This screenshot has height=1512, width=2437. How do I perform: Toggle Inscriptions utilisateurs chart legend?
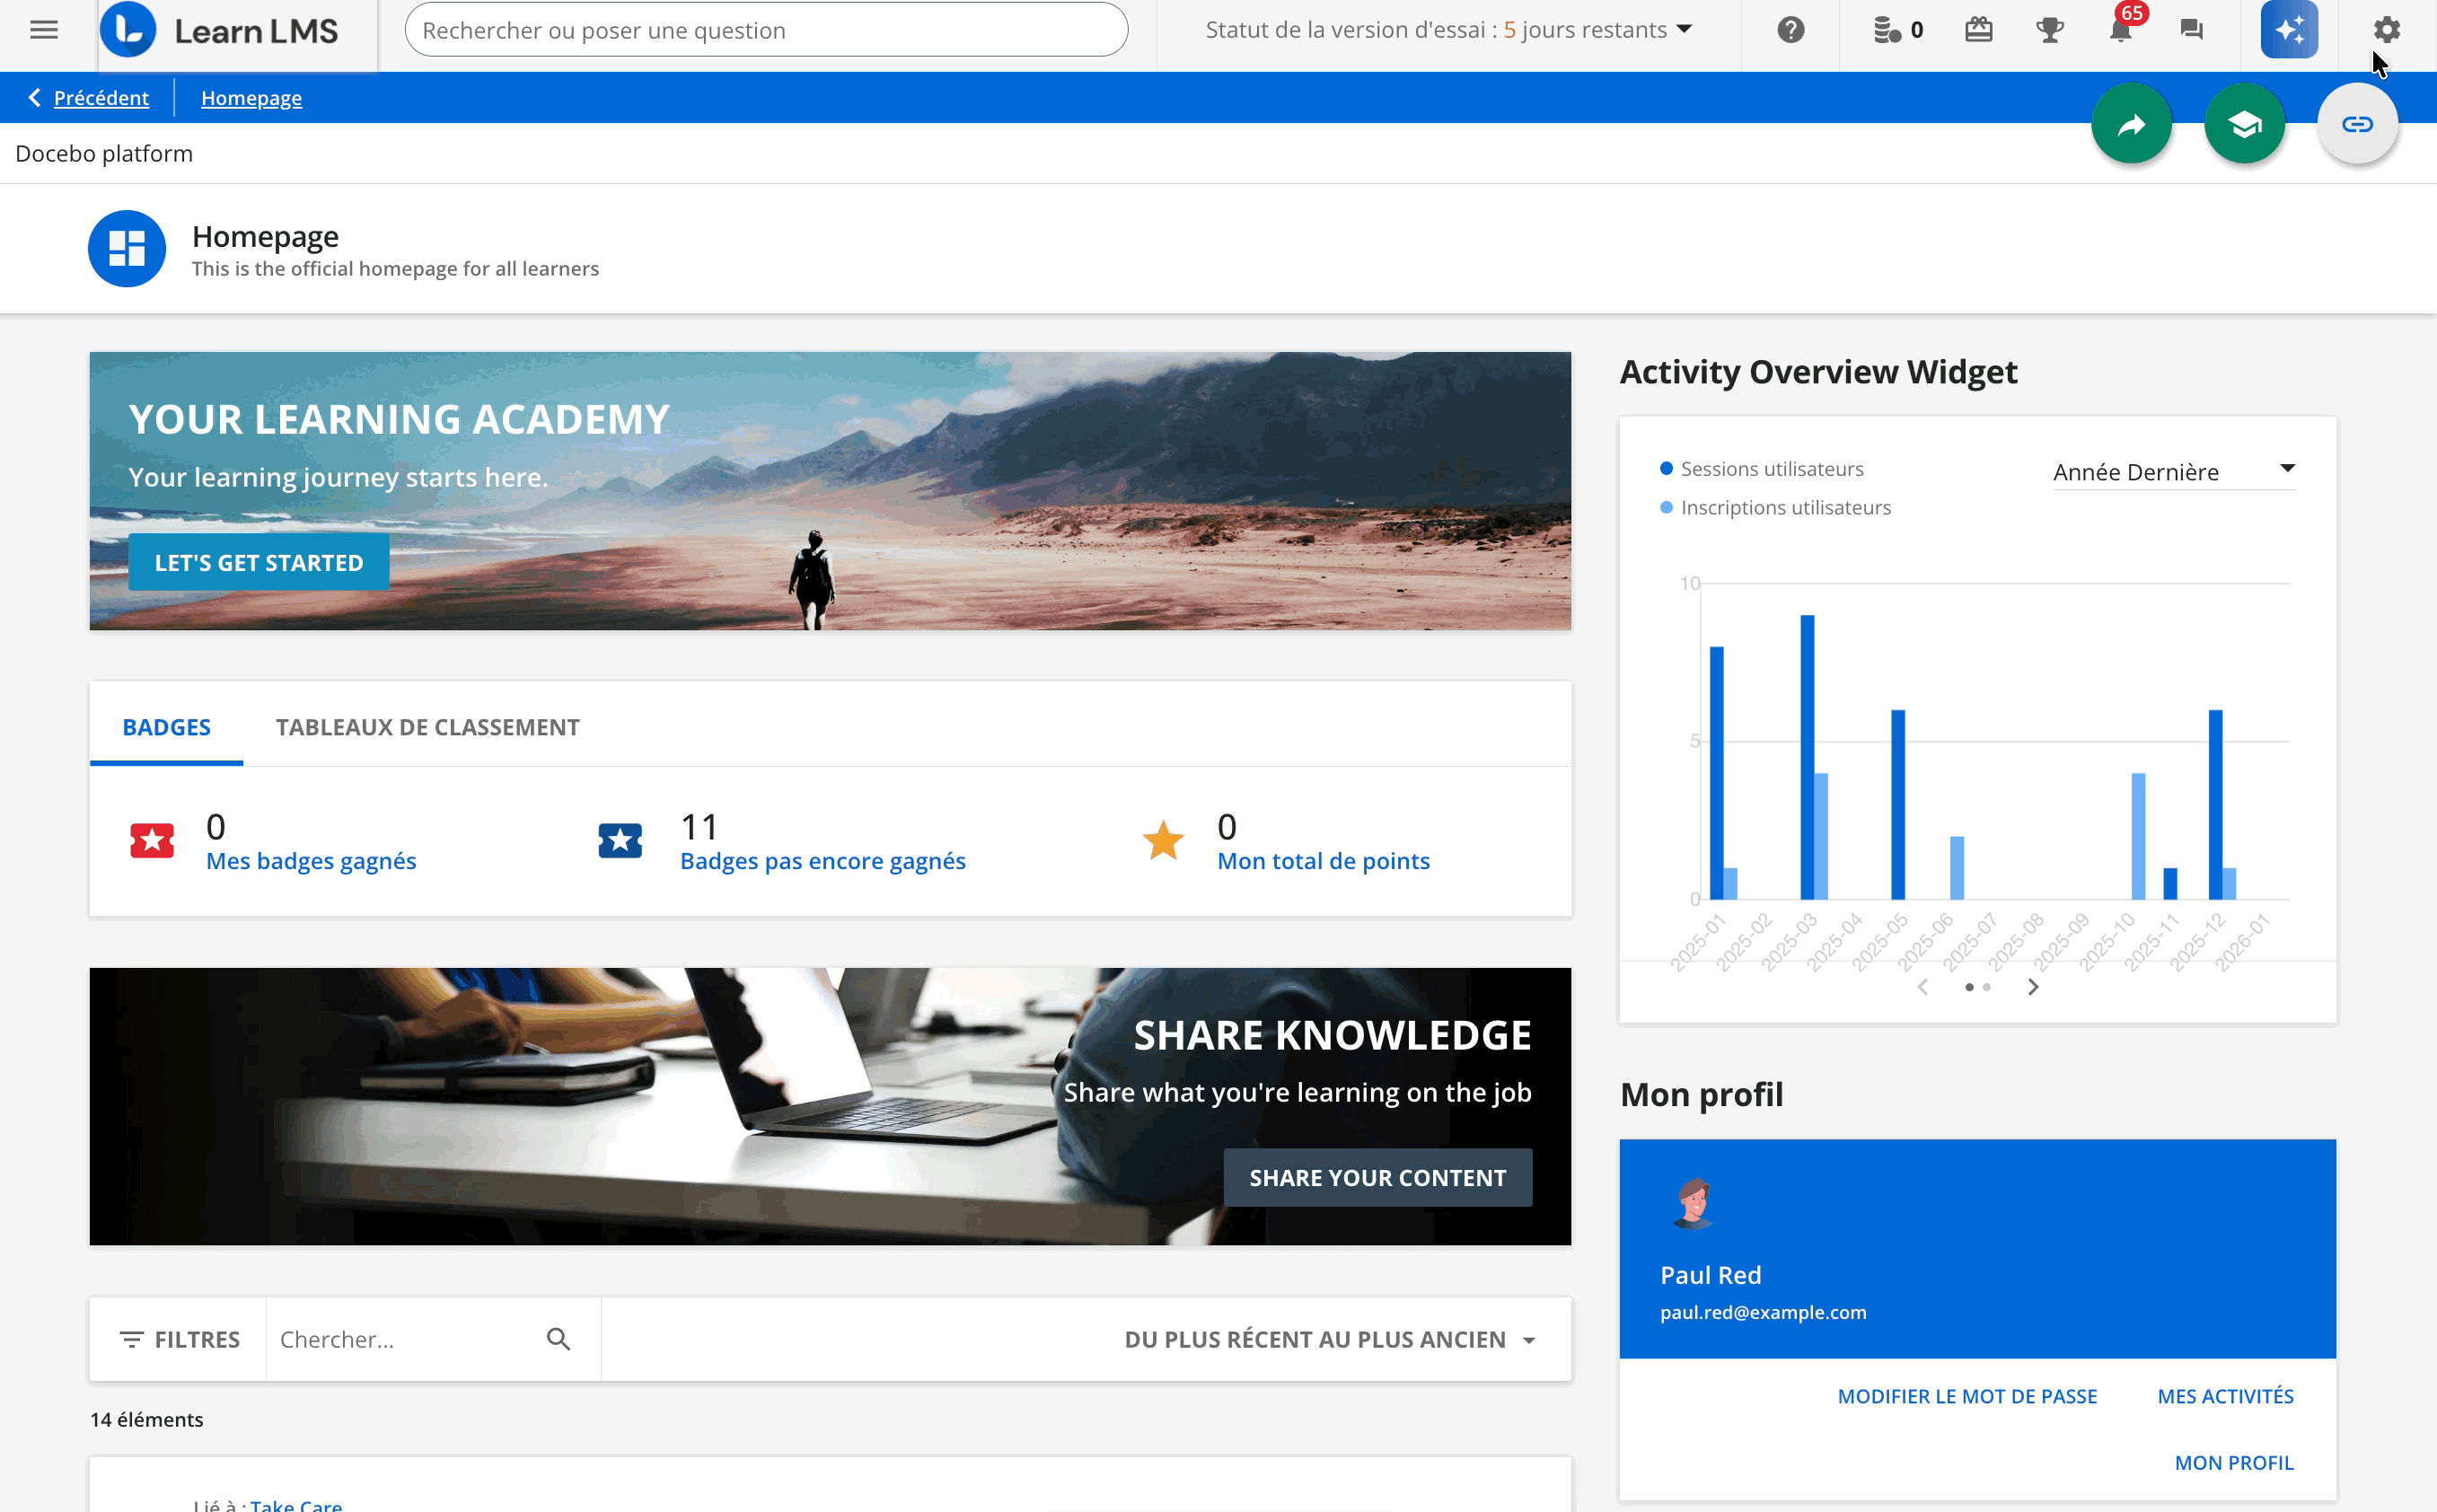1784,508
